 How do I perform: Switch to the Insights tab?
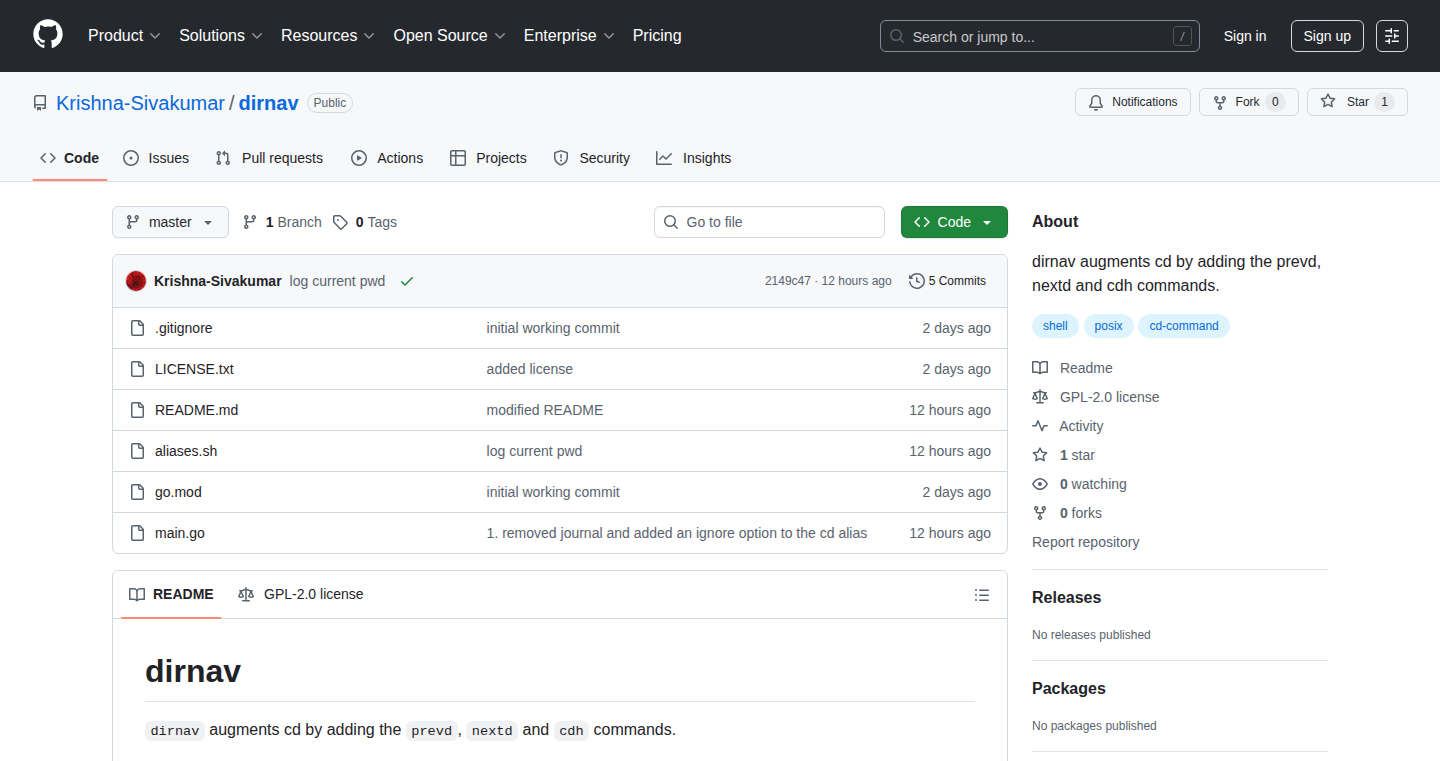pyautogui.click(x=694, y=158)
